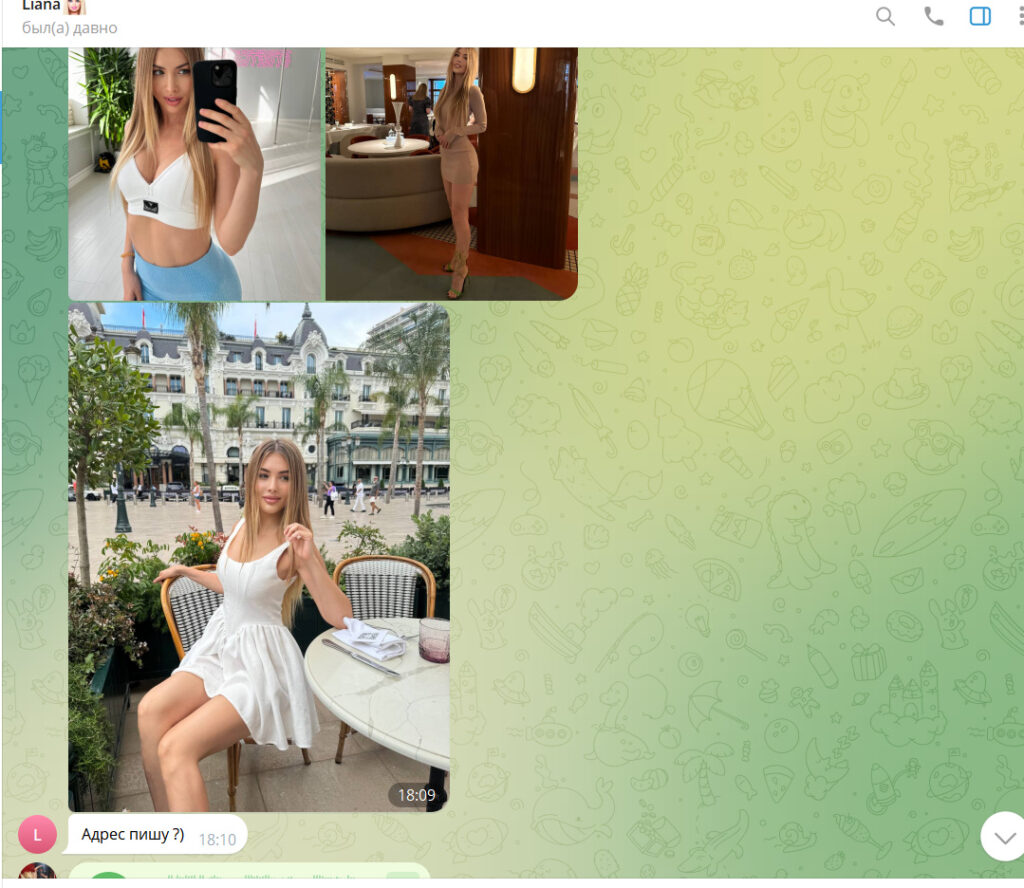Open profile via the Liana chat title

click(x=40, y=6)
